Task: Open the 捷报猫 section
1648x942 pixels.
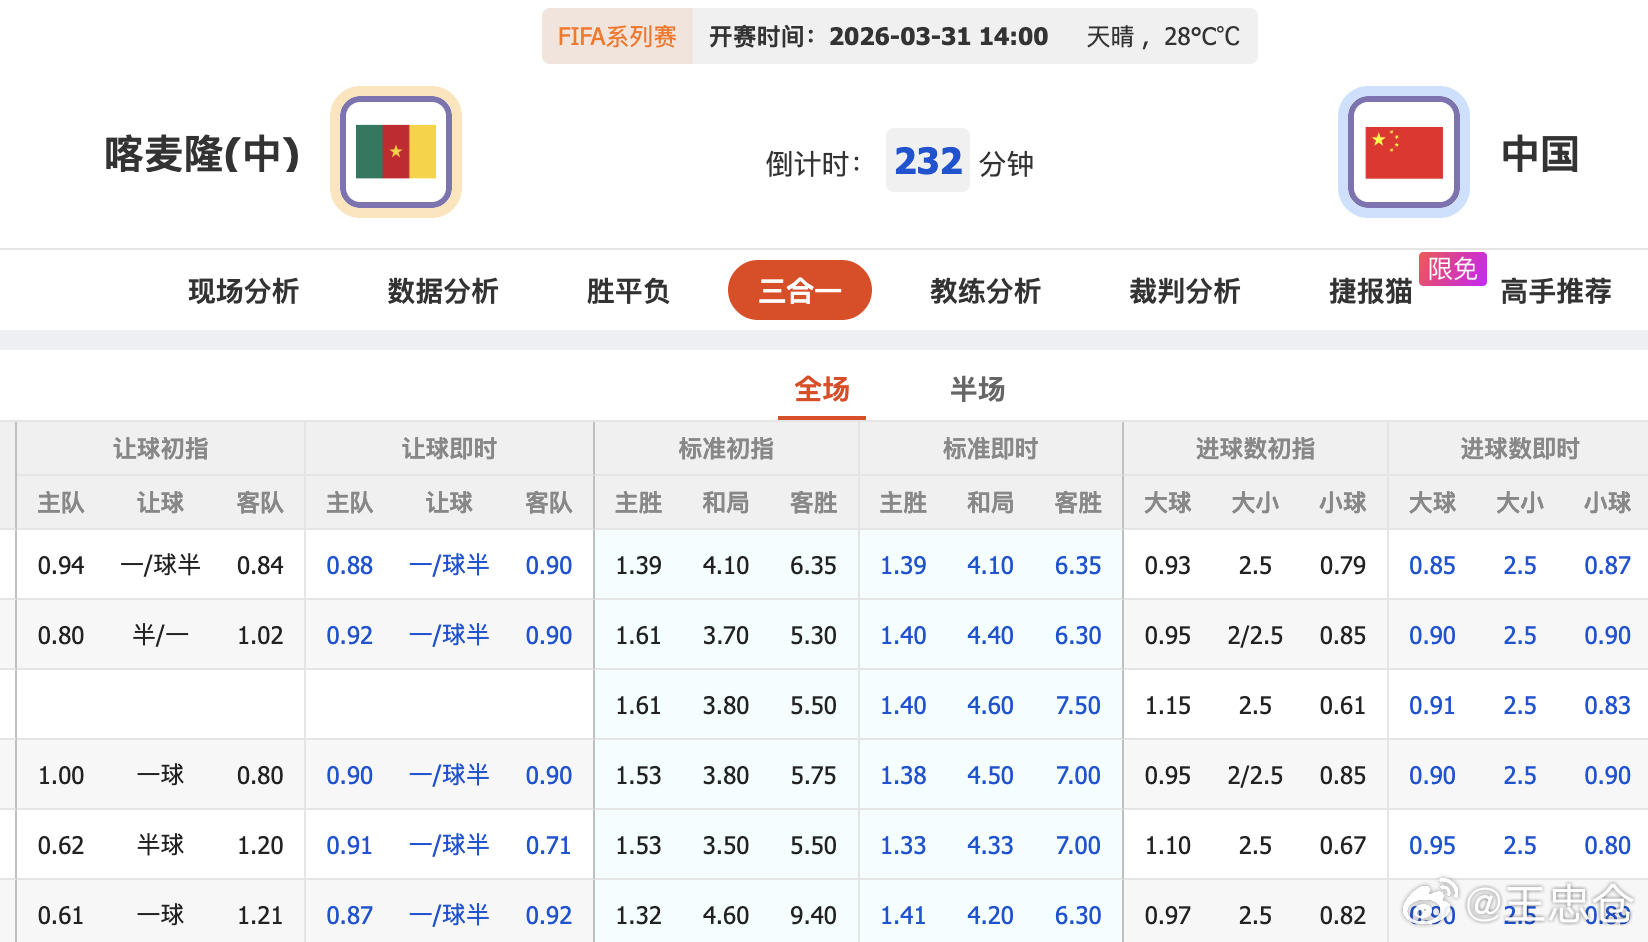Action: point(1369,291)
